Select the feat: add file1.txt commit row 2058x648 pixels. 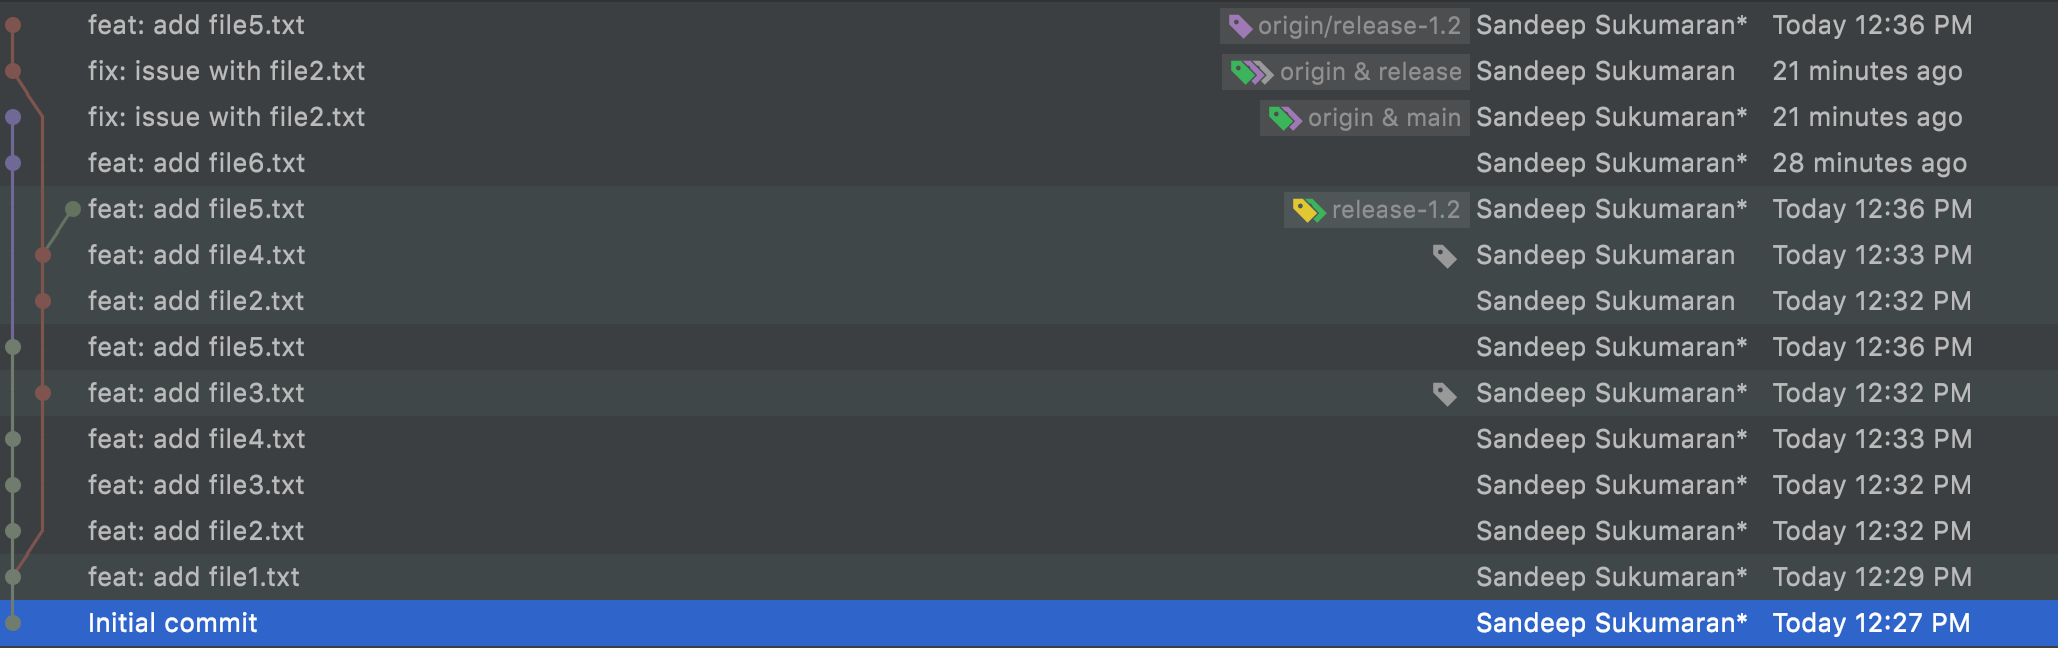coord(600,577)
